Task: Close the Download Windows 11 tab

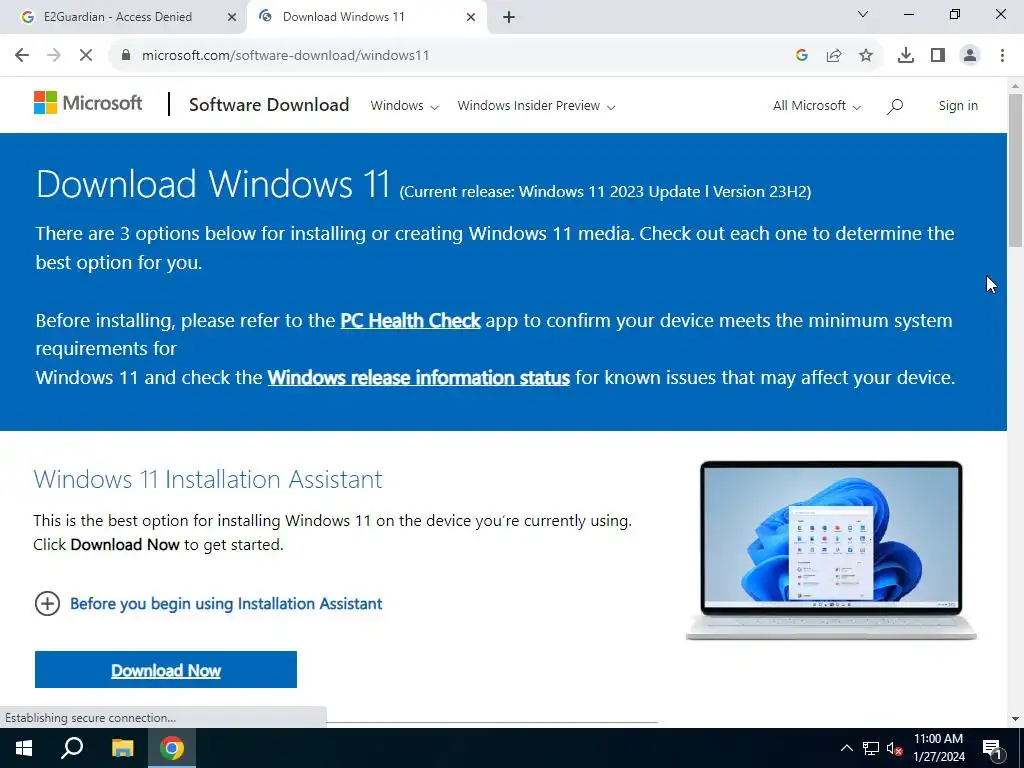Action: pos(471,17)
